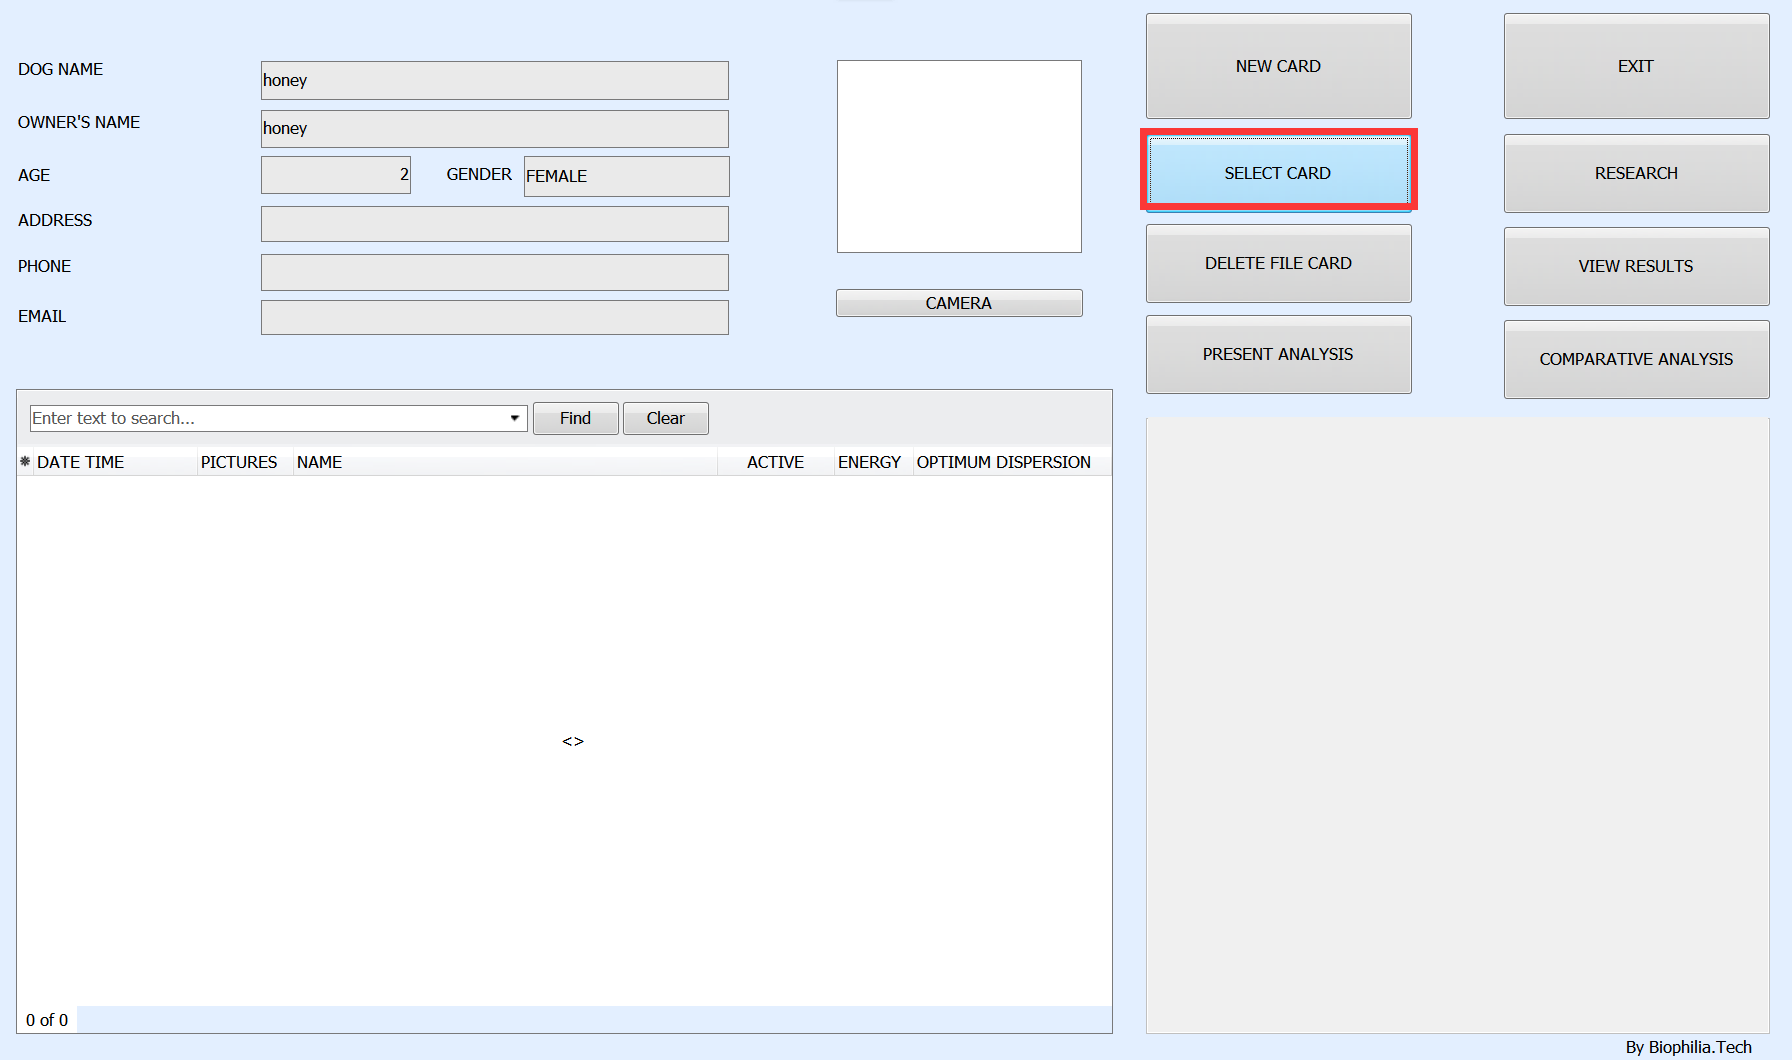
Task: Click PRESENT ANALYSIS button
Action: point(1278,354)
